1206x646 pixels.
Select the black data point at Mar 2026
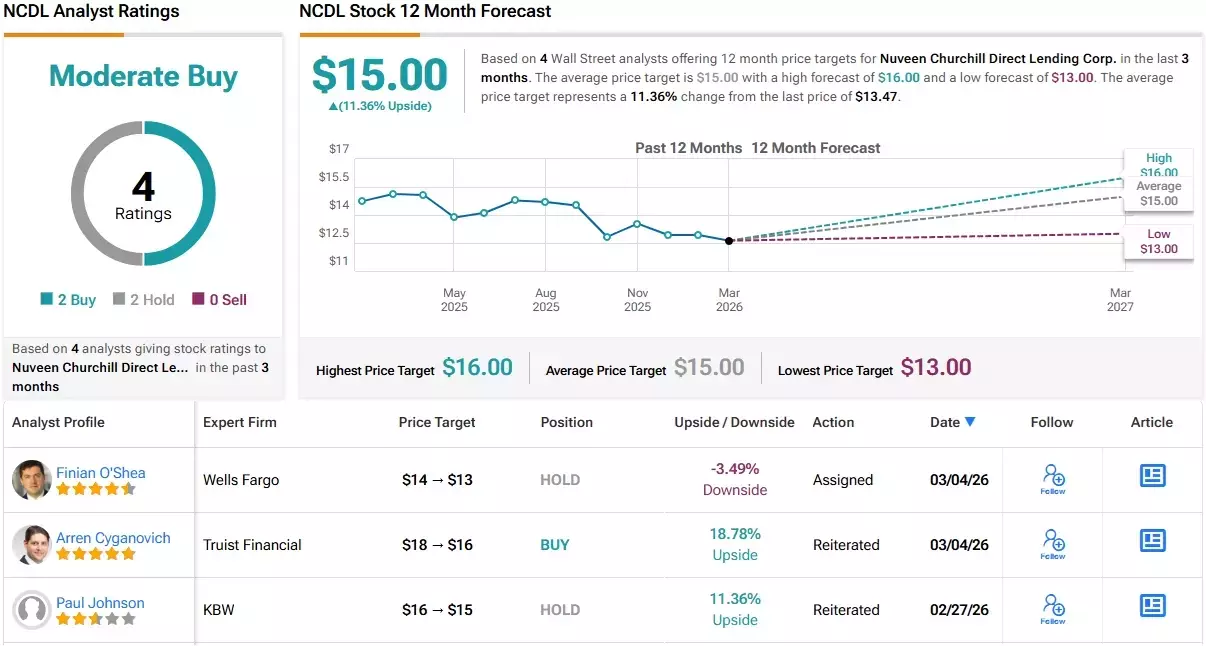pyautogui.click(x=729, y=240)
